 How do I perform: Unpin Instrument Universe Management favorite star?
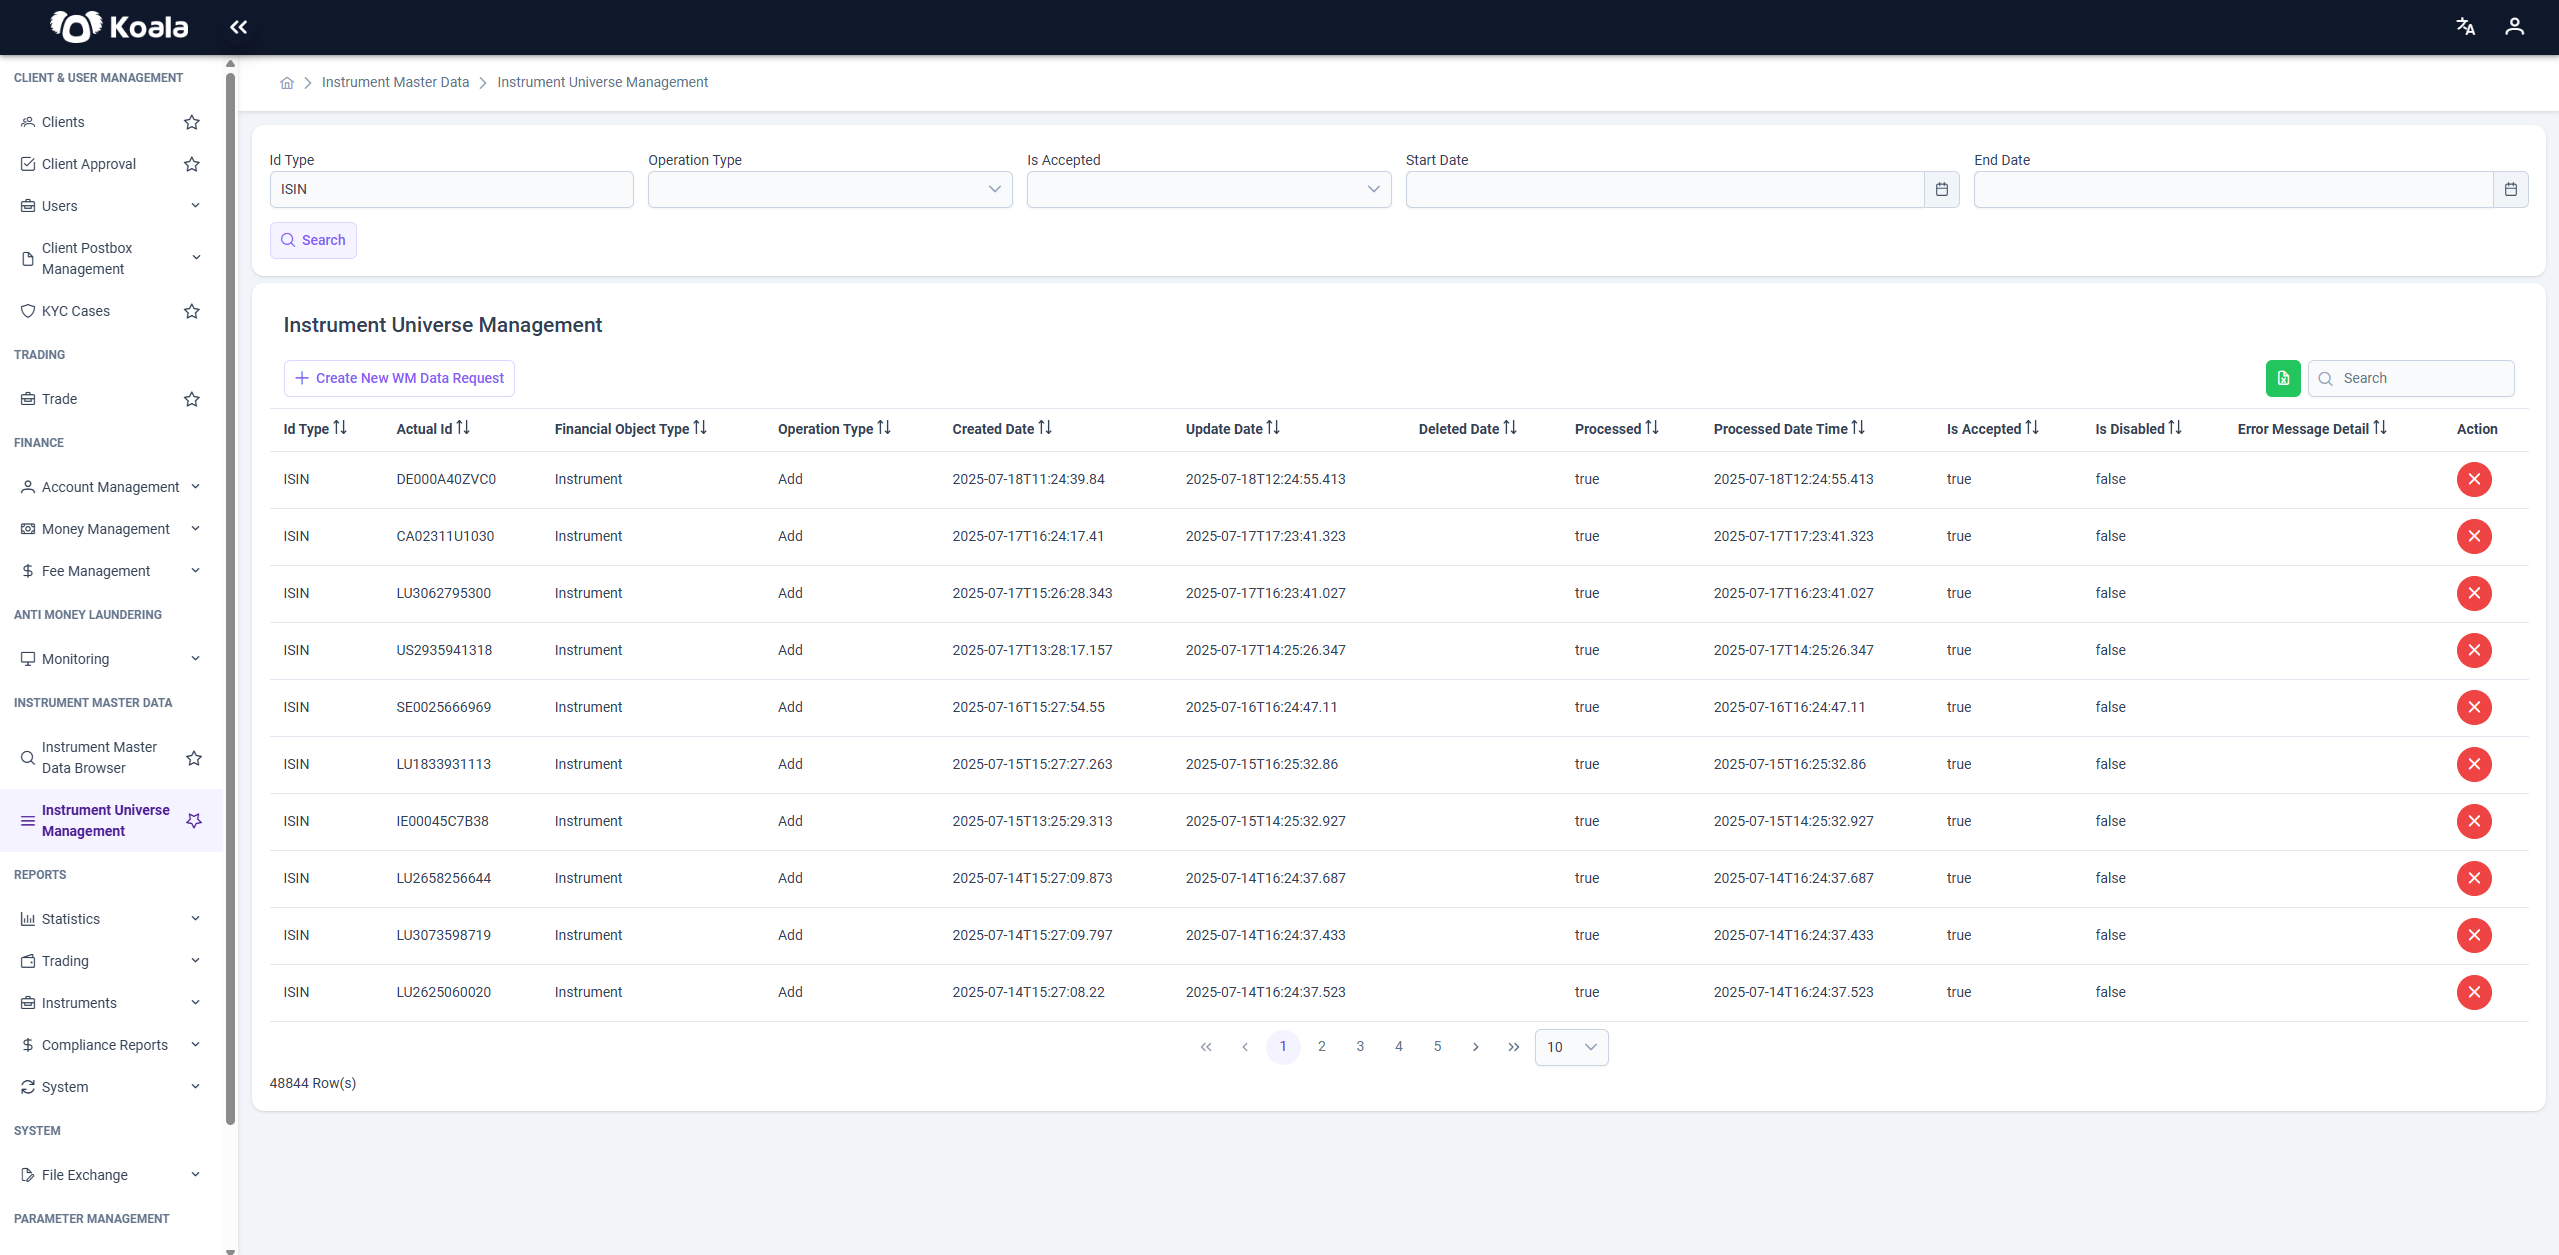(x=194, y=820)
